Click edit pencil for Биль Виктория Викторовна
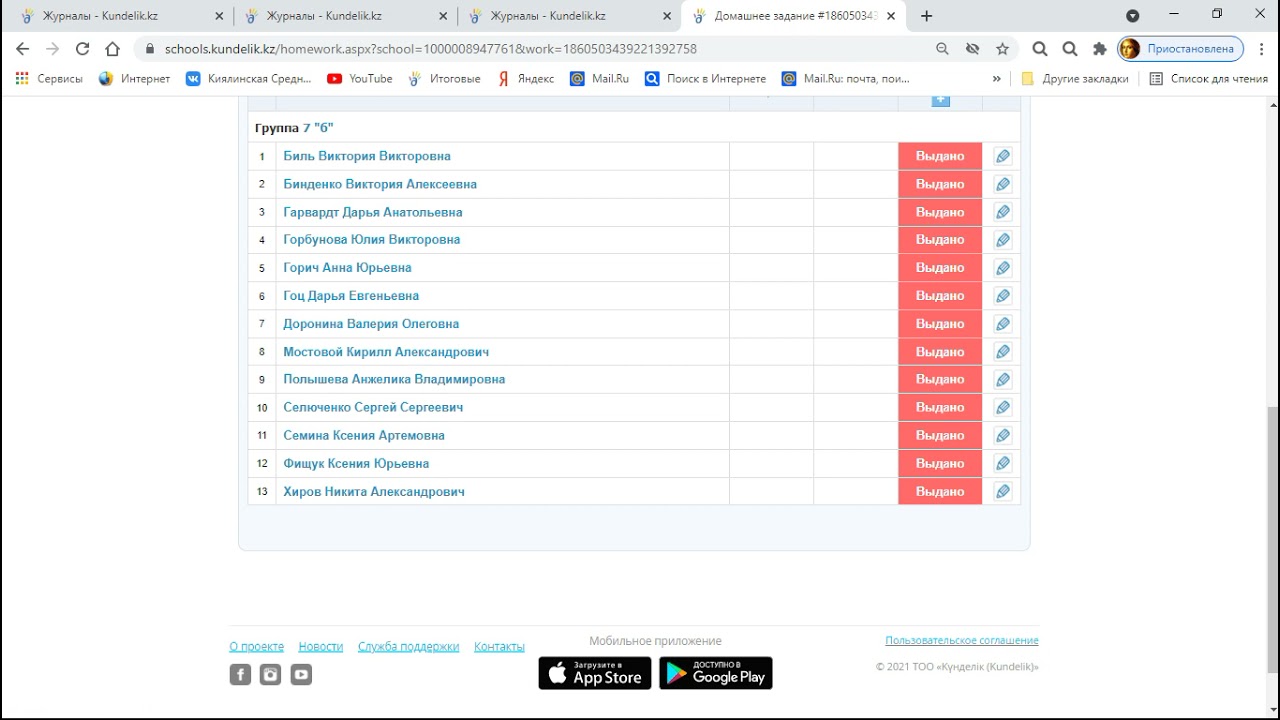The image size is (1280, 720). [1002, 156]
